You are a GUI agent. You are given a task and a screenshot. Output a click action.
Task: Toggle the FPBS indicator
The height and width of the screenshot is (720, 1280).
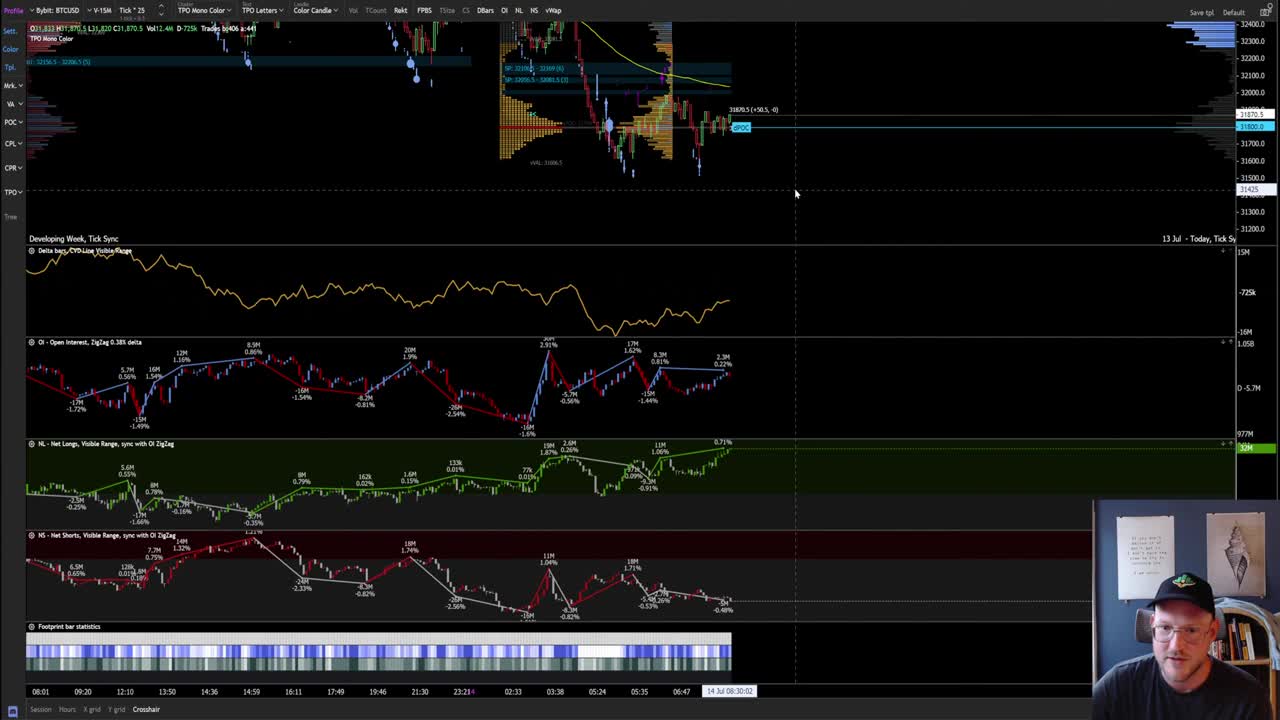click(425, 10)
